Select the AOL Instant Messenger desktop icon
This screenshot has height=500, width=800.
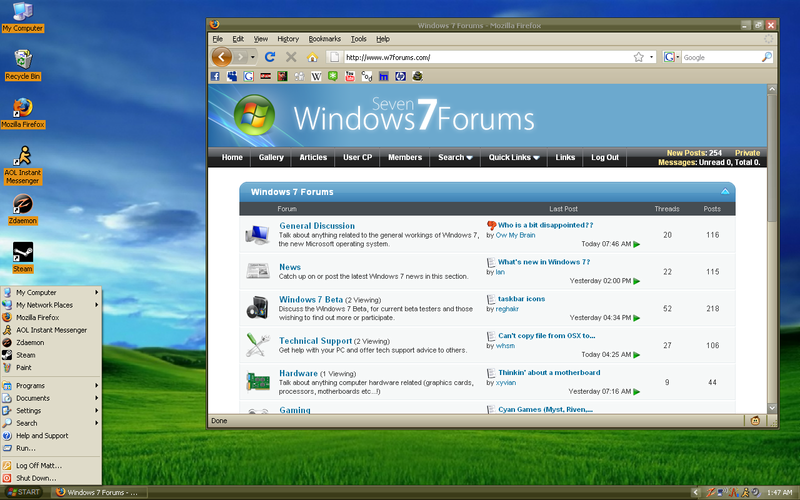coord(22,165)
